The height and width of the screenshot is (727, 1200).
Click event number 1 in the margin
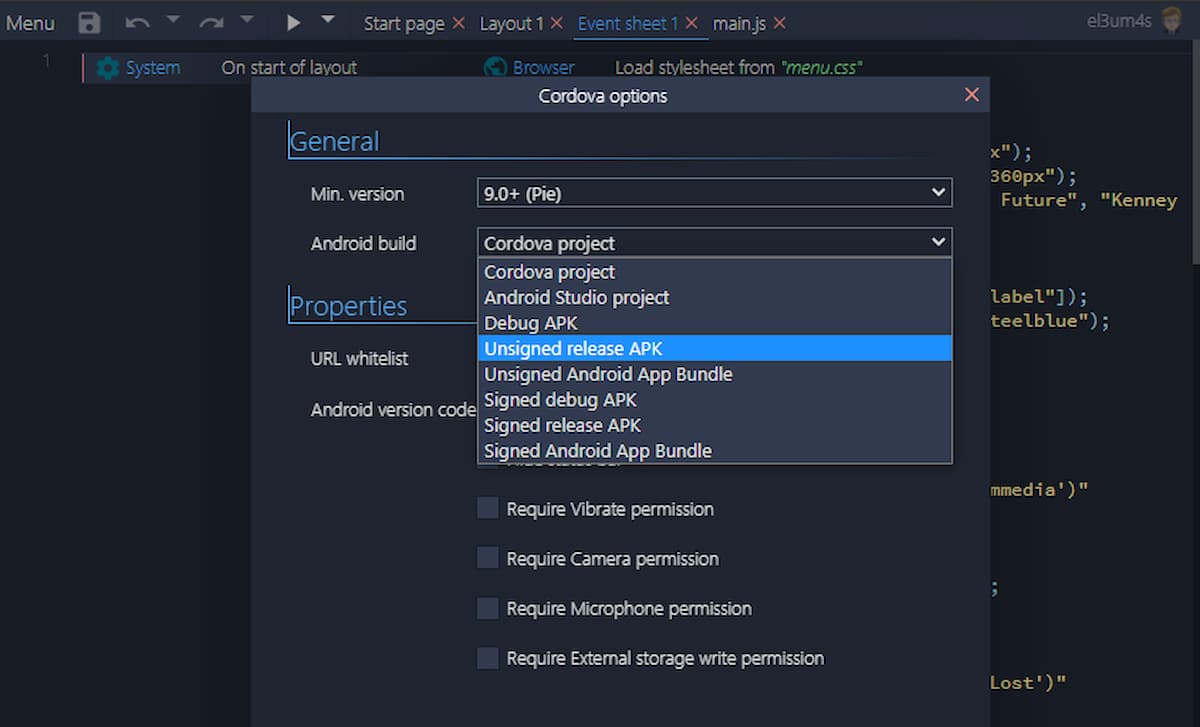(45, 62)
